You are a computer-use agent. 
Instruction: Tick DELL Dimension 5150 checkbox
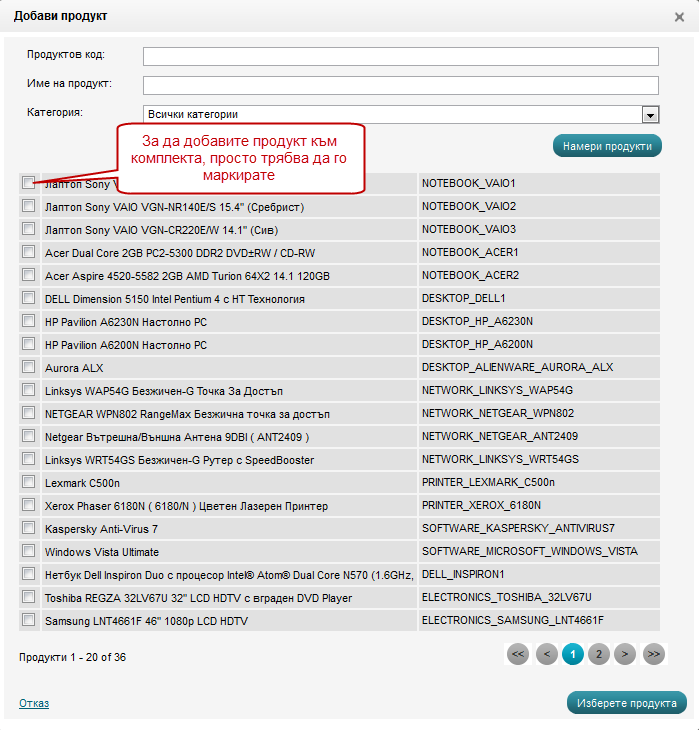(28, 298)
